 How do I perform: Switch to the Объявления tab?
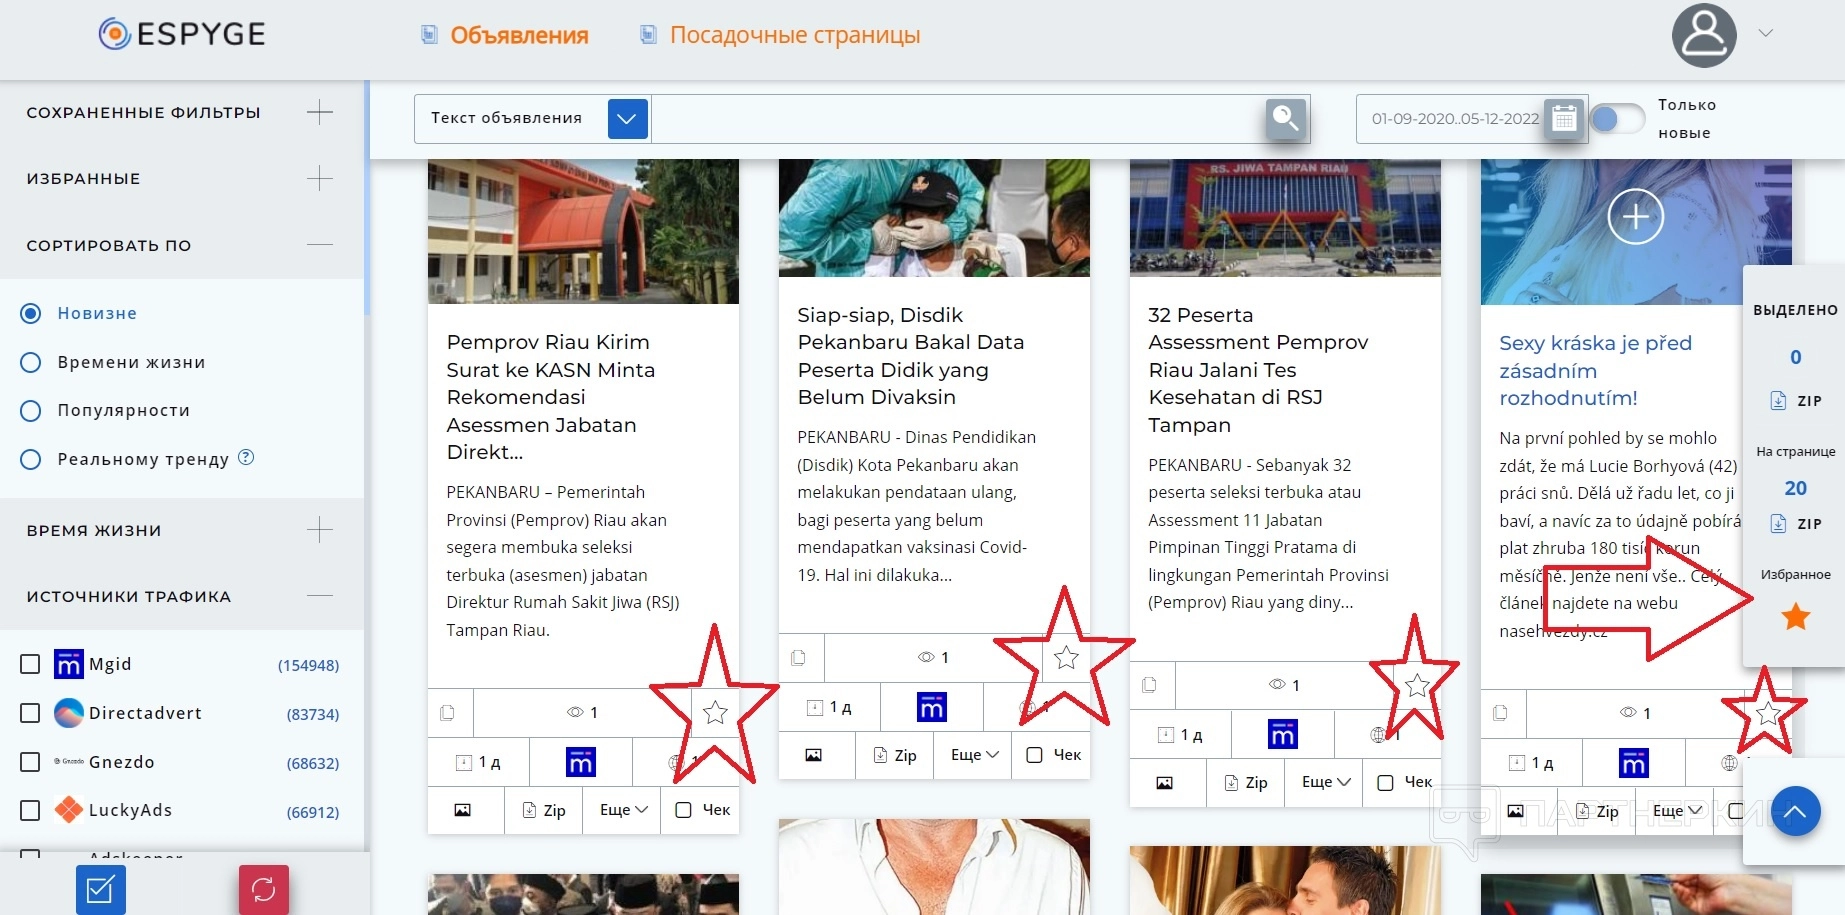[x=519, y=35]
